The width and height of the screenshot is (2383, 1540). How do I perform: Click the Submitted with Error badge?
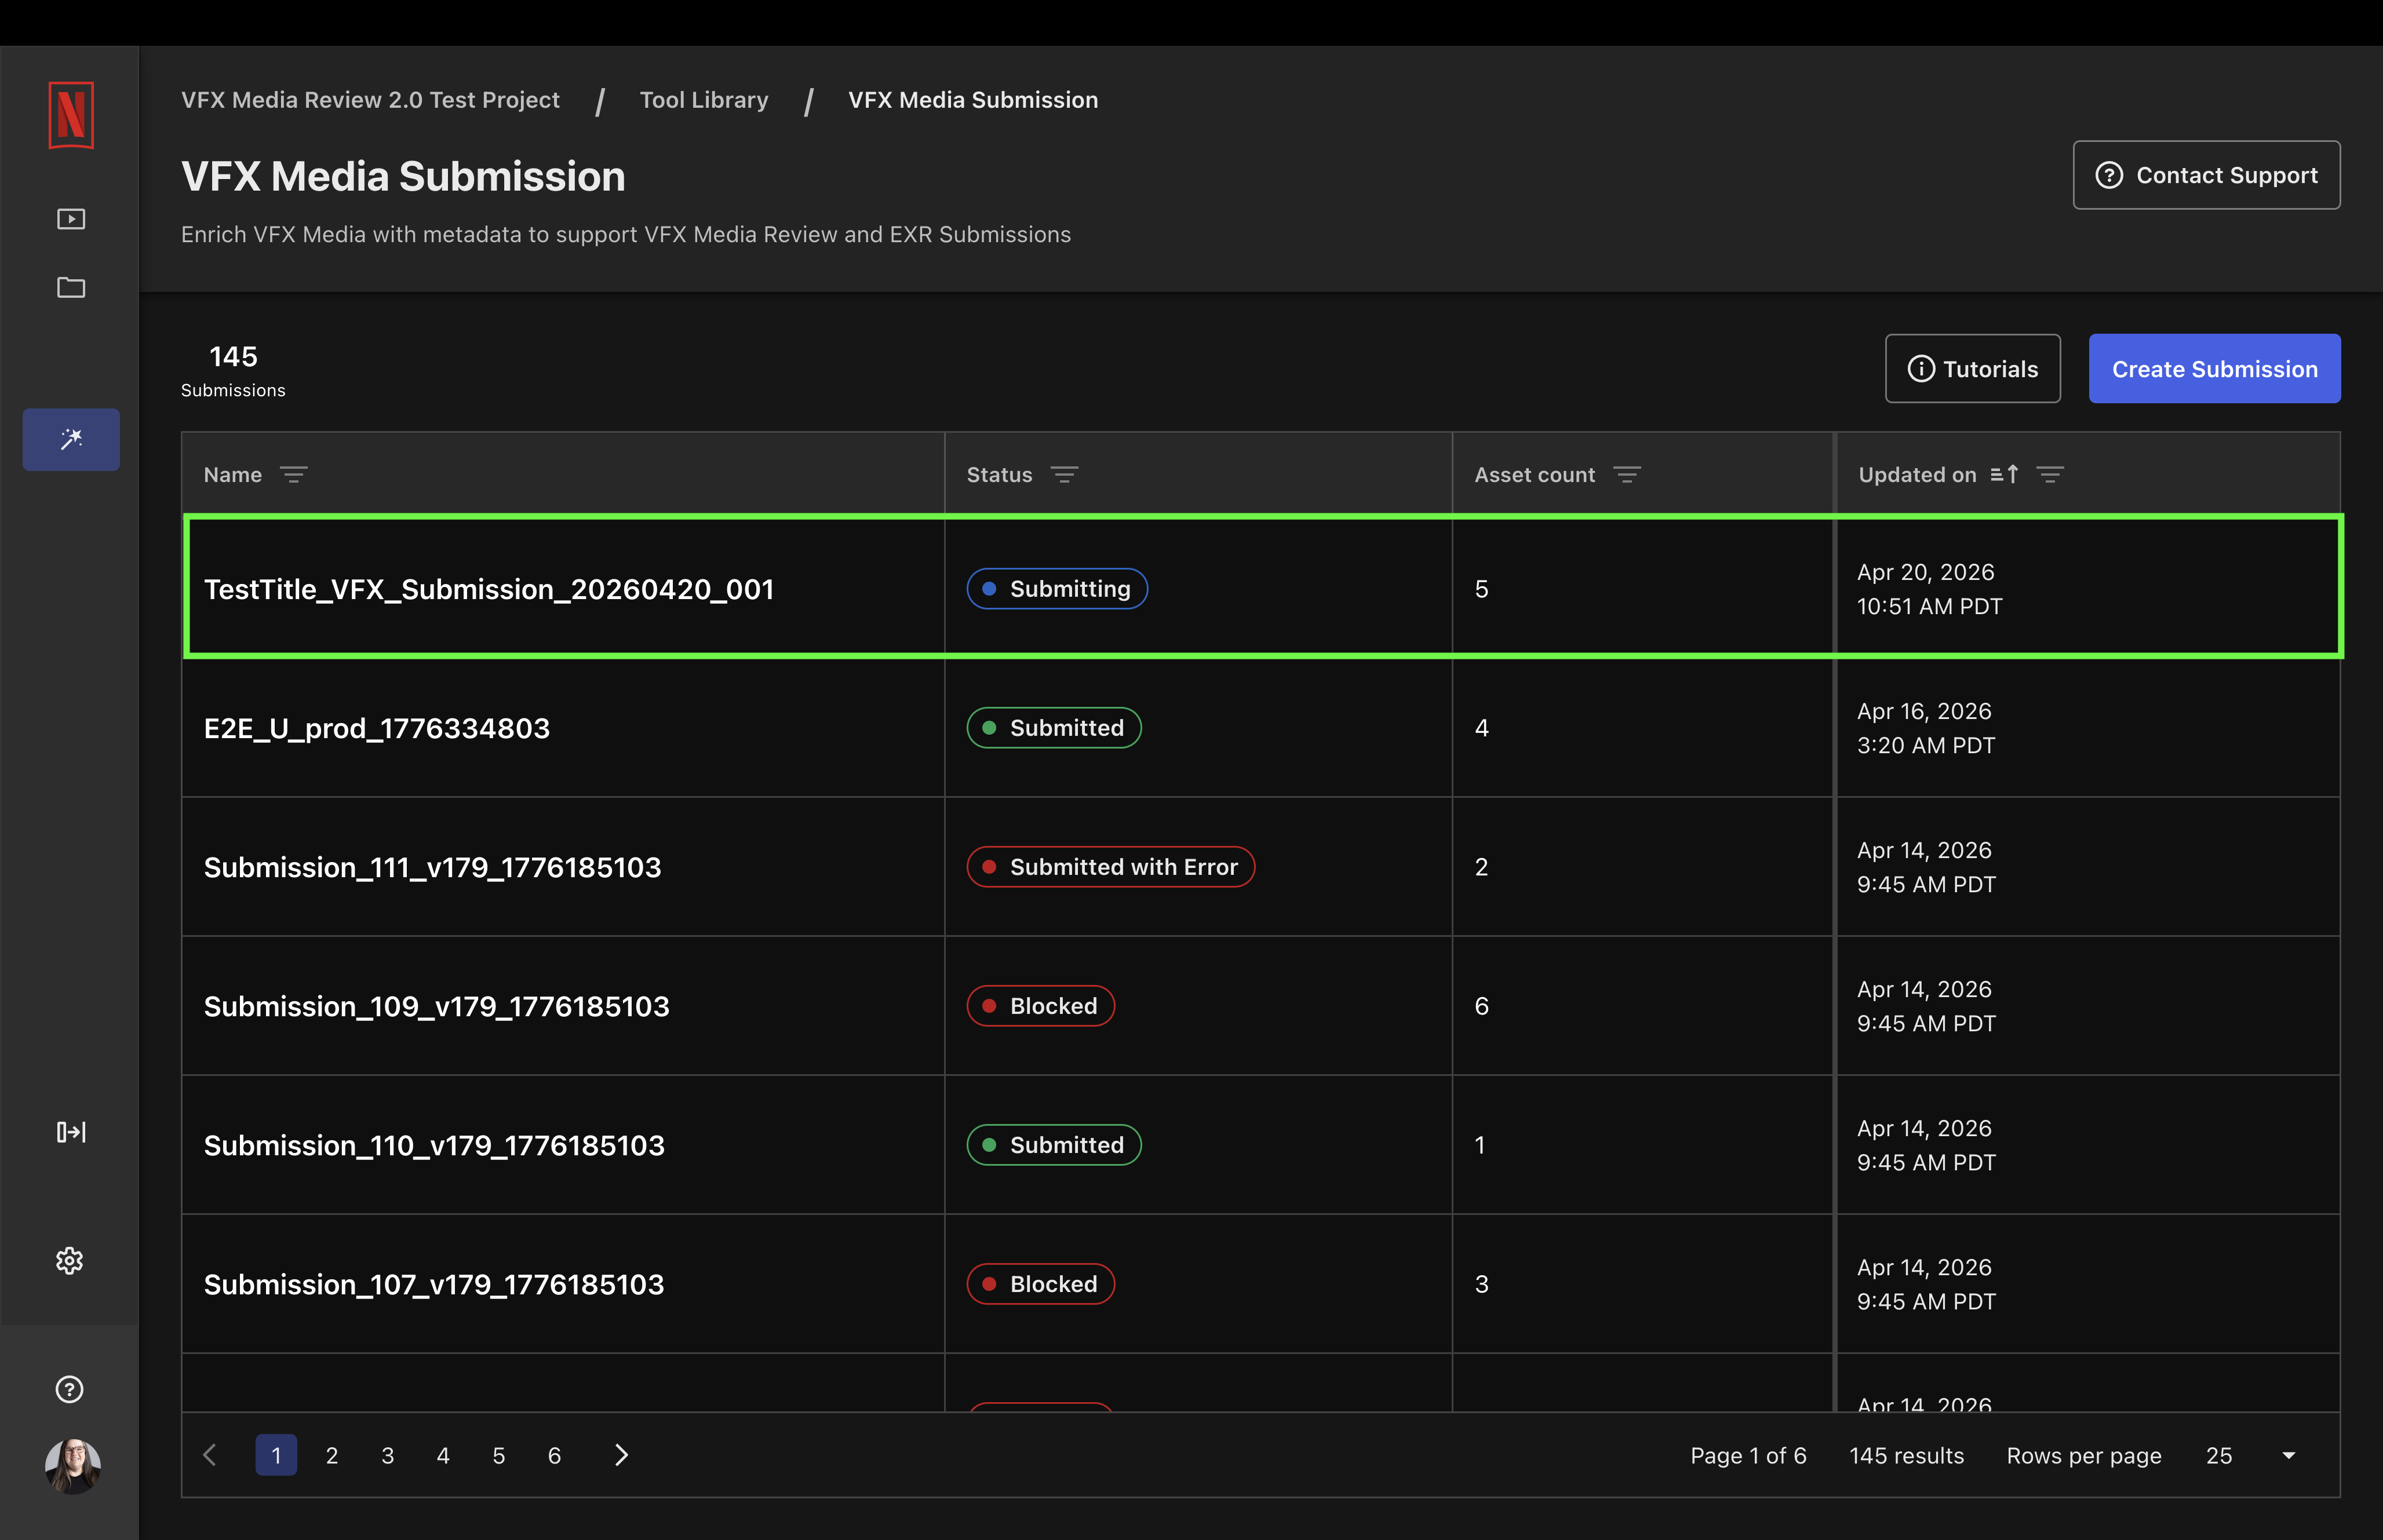[1111, 867]
